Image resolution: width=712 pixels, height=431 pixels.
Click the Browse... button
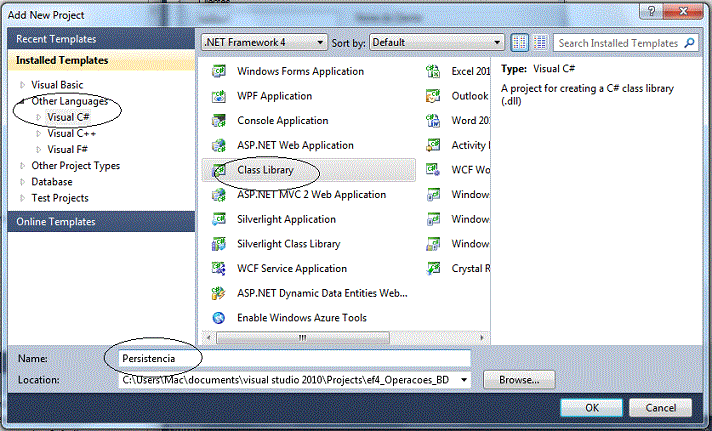(x=519, y=380)
